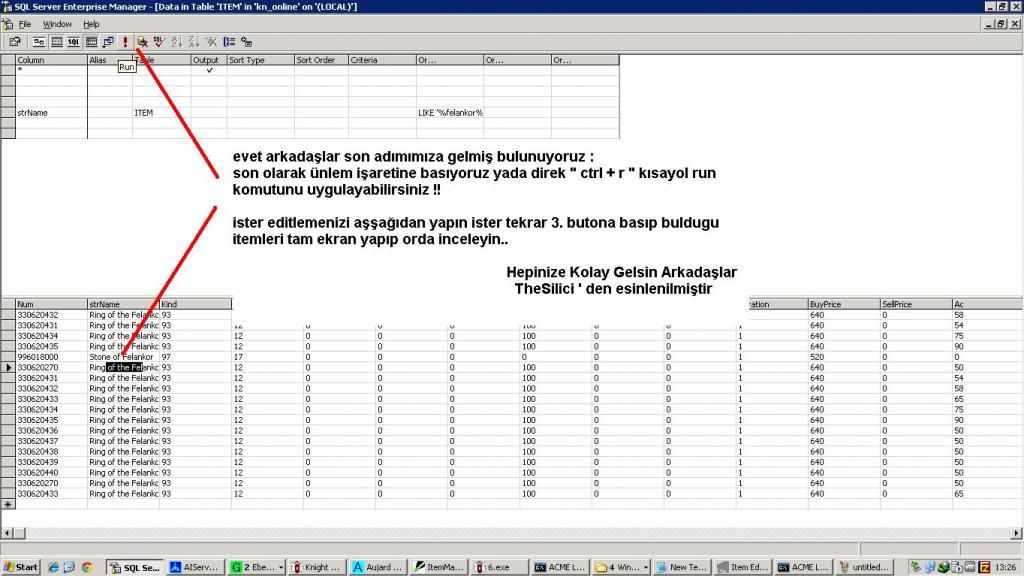Toggle Output checkmark for the * column
This screenshot has width=1024, height=576.
click(209, 70)
